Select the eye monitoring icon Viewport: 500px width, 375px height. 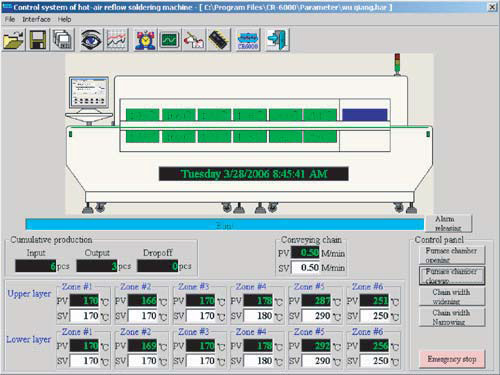(x=91, y=40)
